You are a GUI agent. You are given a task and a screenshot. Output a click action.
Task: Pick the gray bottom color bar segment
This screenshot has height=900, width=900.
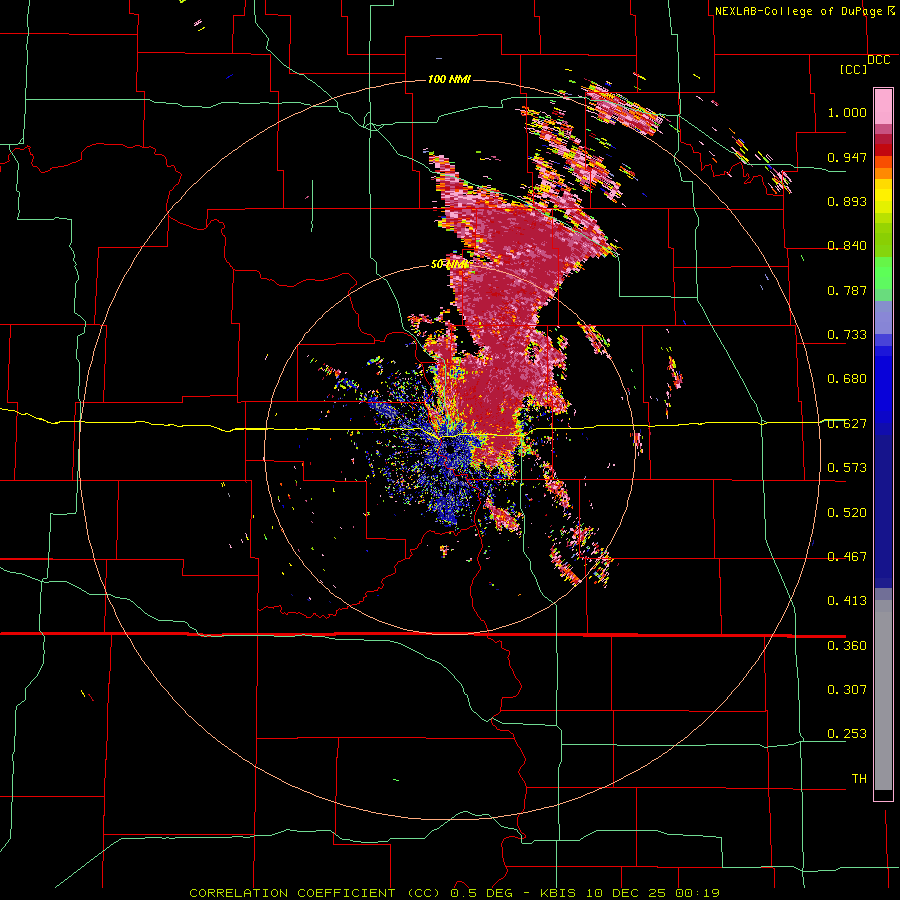883,695
